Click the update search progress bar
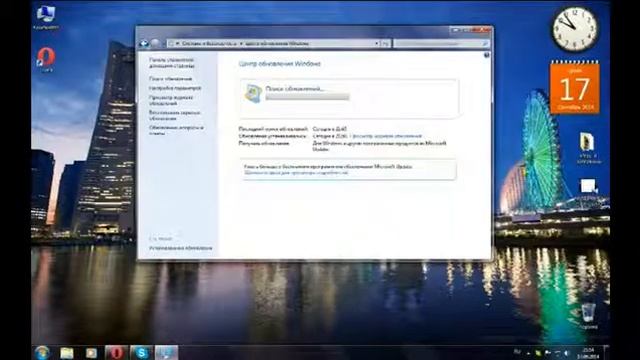This screenshot has width=640, height=360. (307, 97)
